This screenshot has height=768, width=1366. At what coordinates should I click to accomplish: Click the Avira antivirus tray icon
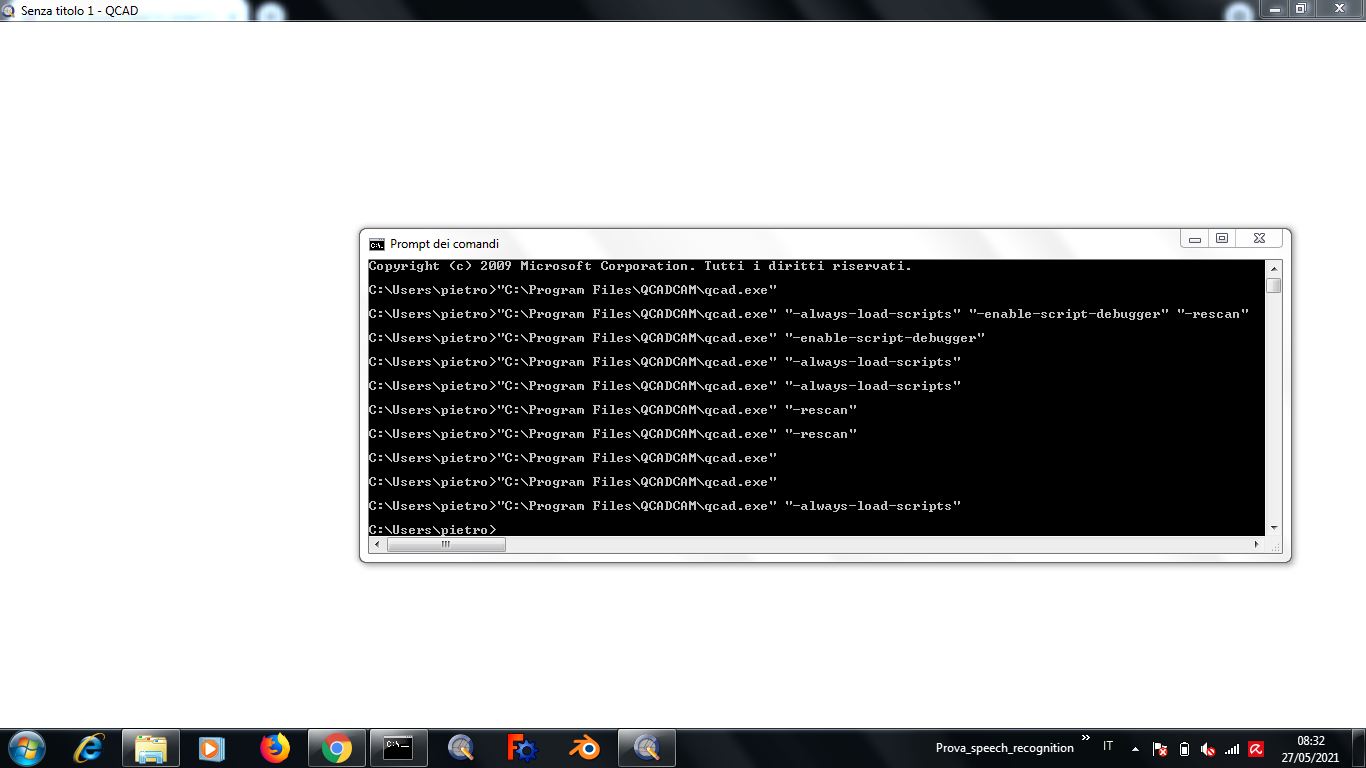click(1256, 749)
